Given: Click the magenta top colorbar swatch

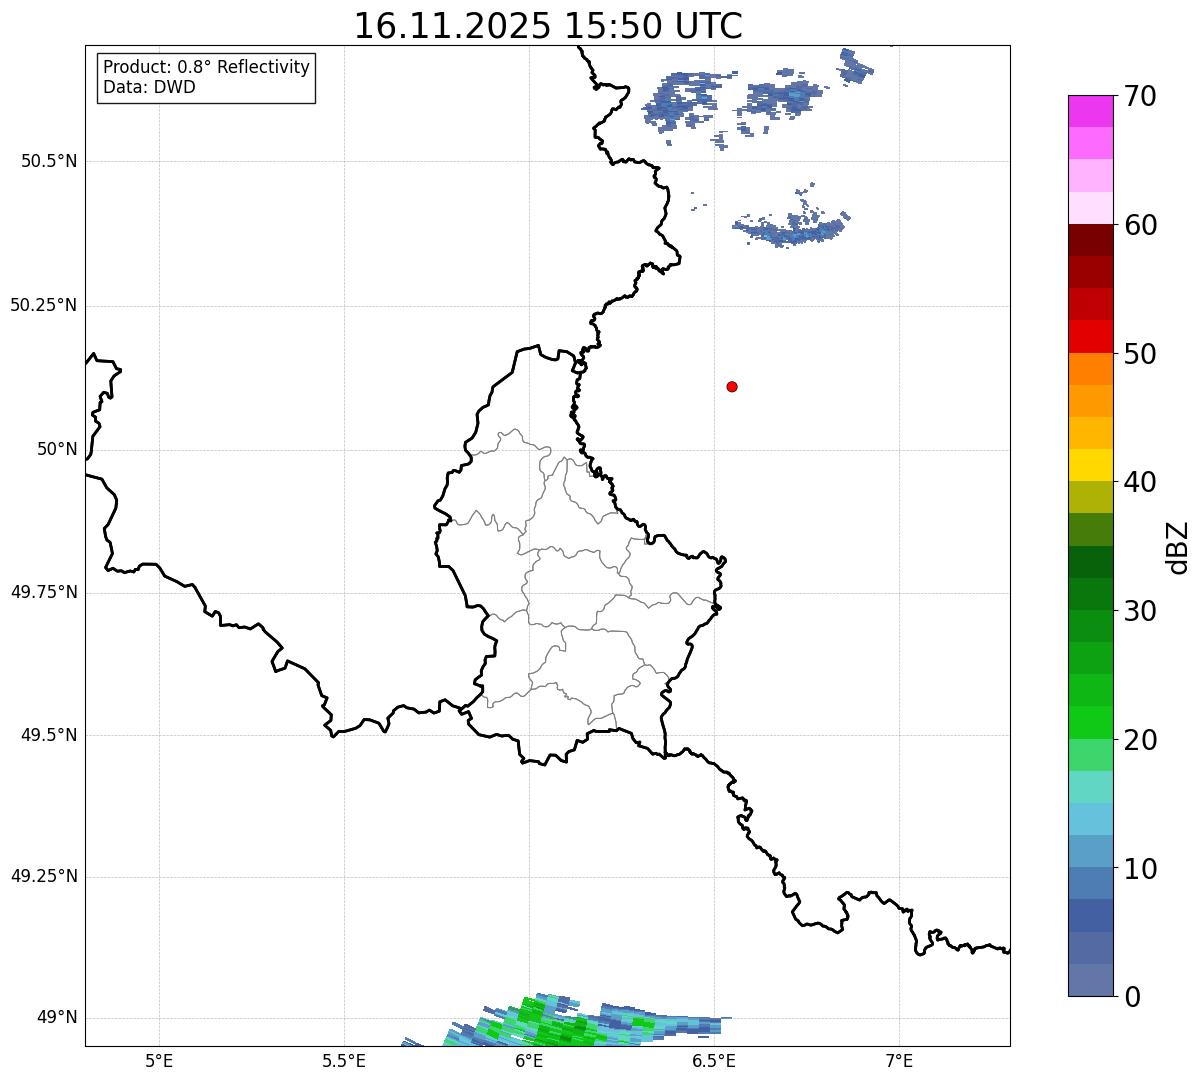Looking at the screenshot, I should coord(1091,111).
